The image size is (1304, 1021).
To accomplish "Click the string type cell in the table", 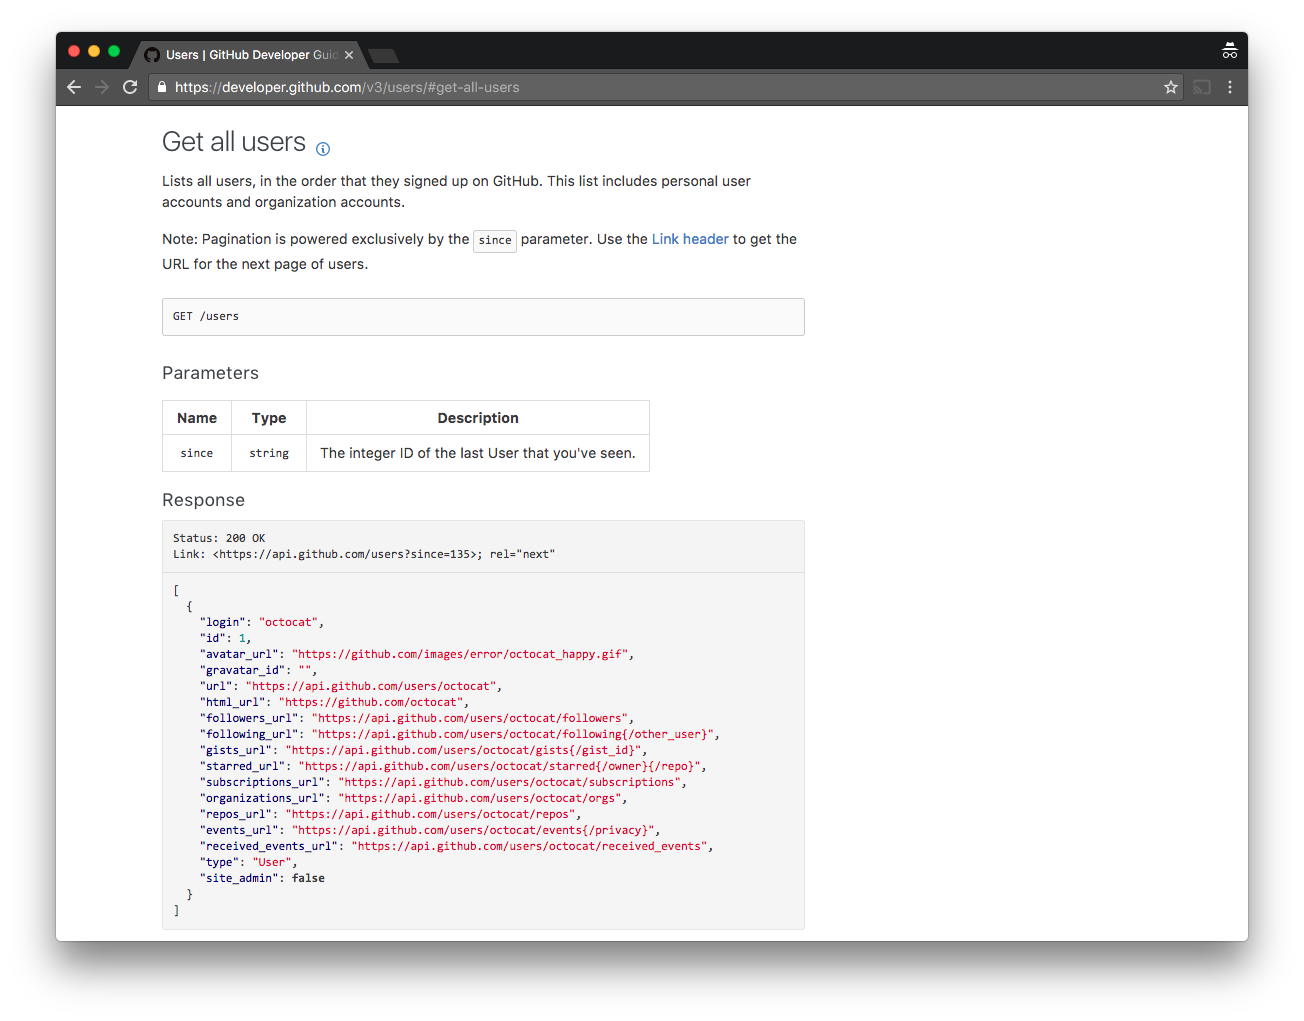I will click(x=269, y=453).
